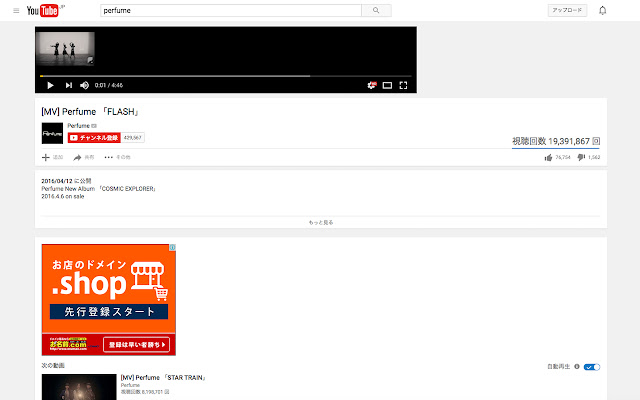Open the [MV] Perfume 「STAR TRAIN」 title link
Screen dimensions: 640x400
tap(163, 378)
